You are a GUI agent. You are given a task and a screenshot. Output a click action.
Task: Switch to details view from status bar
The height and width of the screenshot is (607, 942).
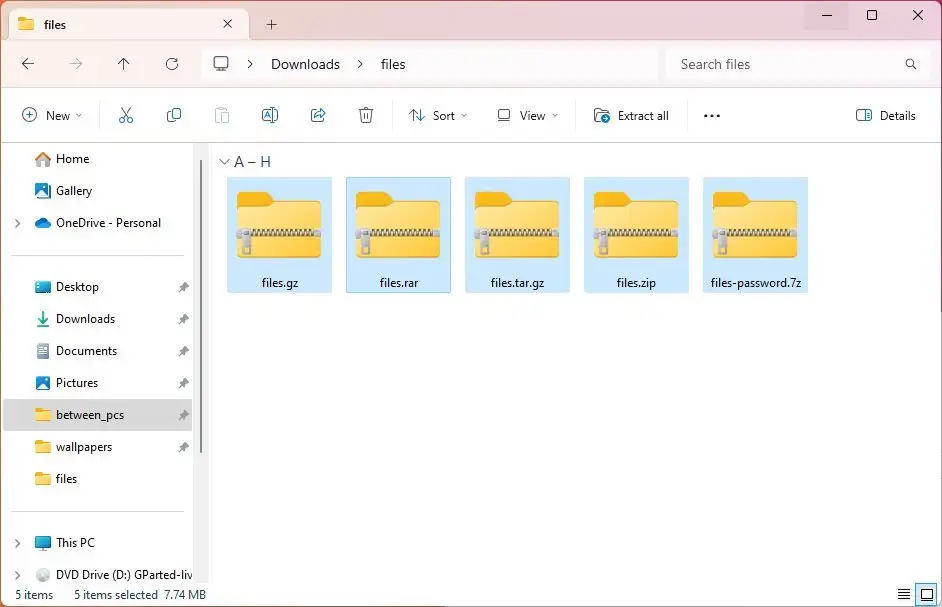coord(905,594)
